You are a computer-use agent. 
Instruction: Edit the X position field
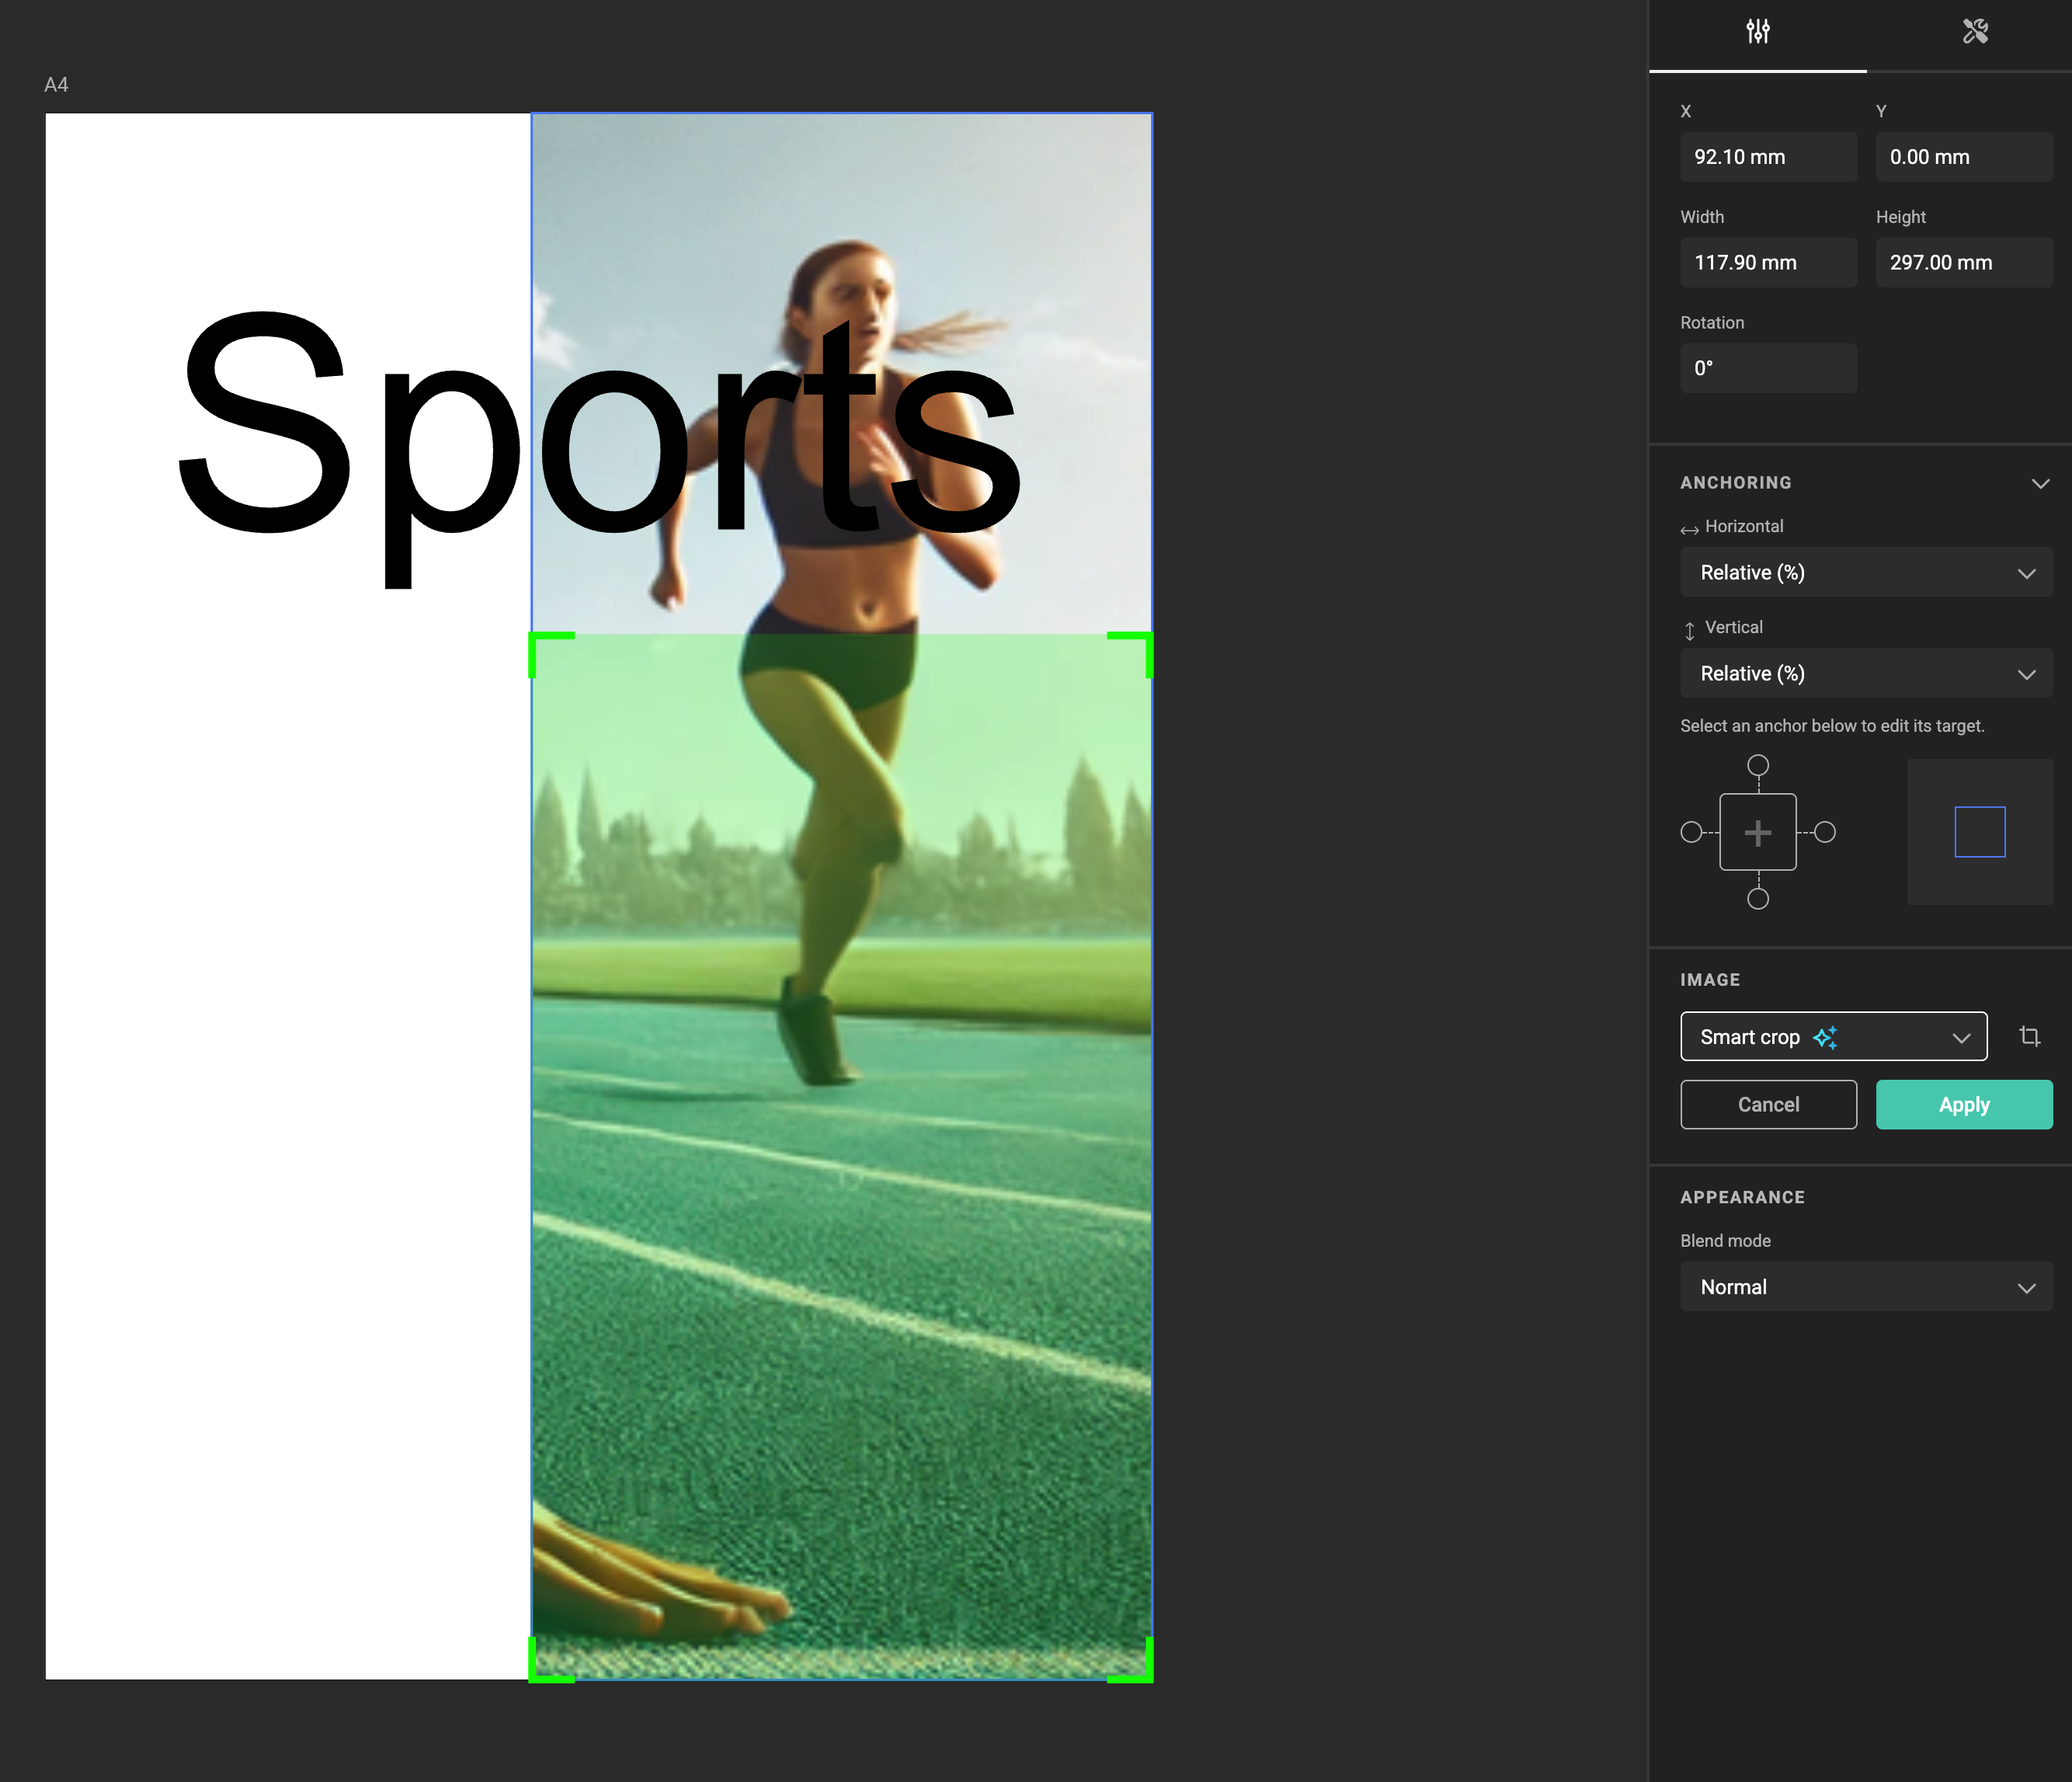[1768, 157]
